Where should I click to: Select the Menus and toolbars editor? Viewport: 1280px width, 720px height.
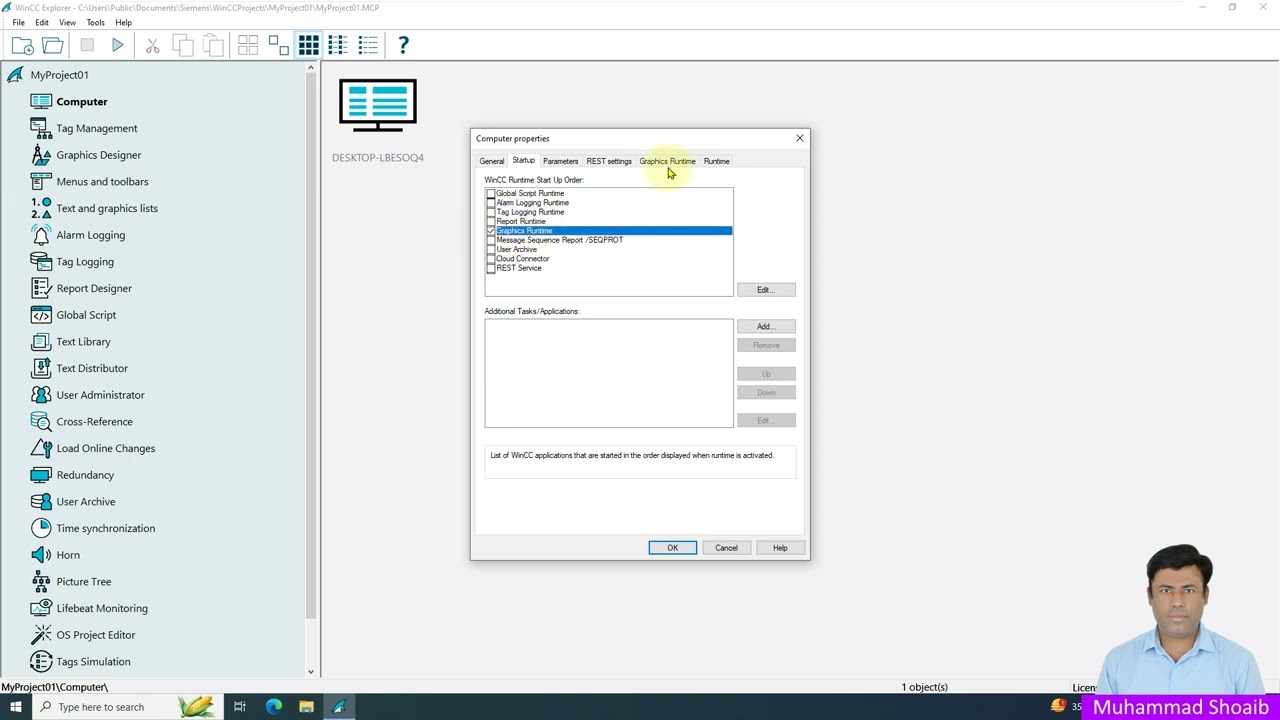click(102, 181)
